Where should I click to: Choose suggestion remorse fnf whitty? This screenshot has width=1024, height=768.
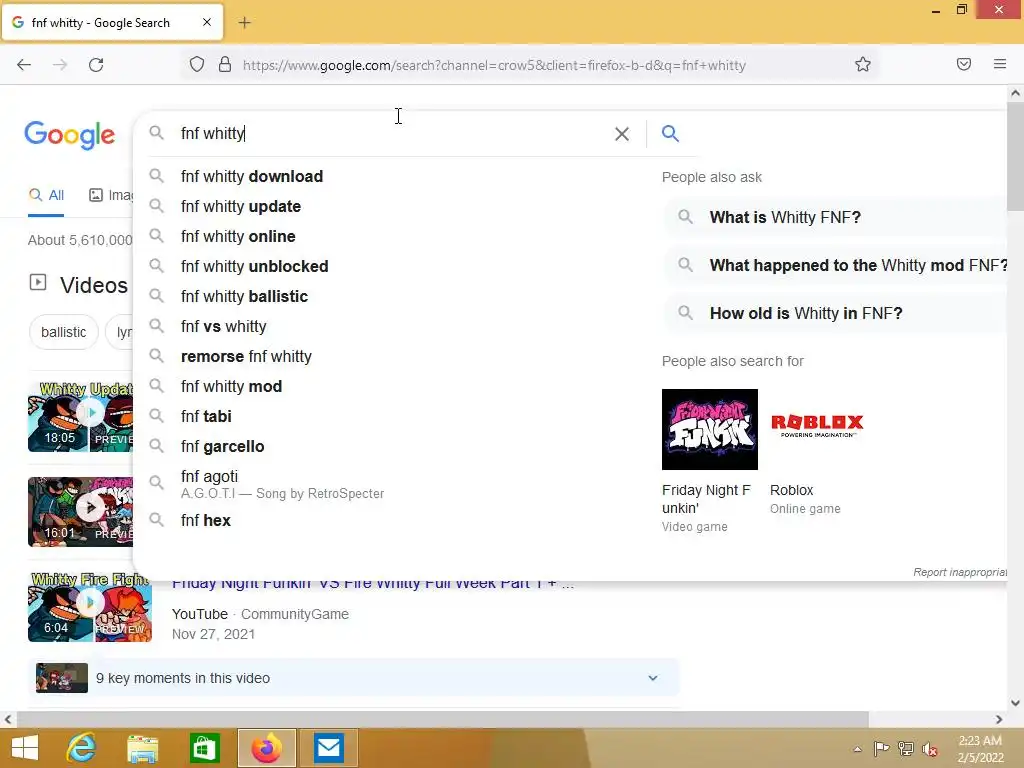pos(246,357)
